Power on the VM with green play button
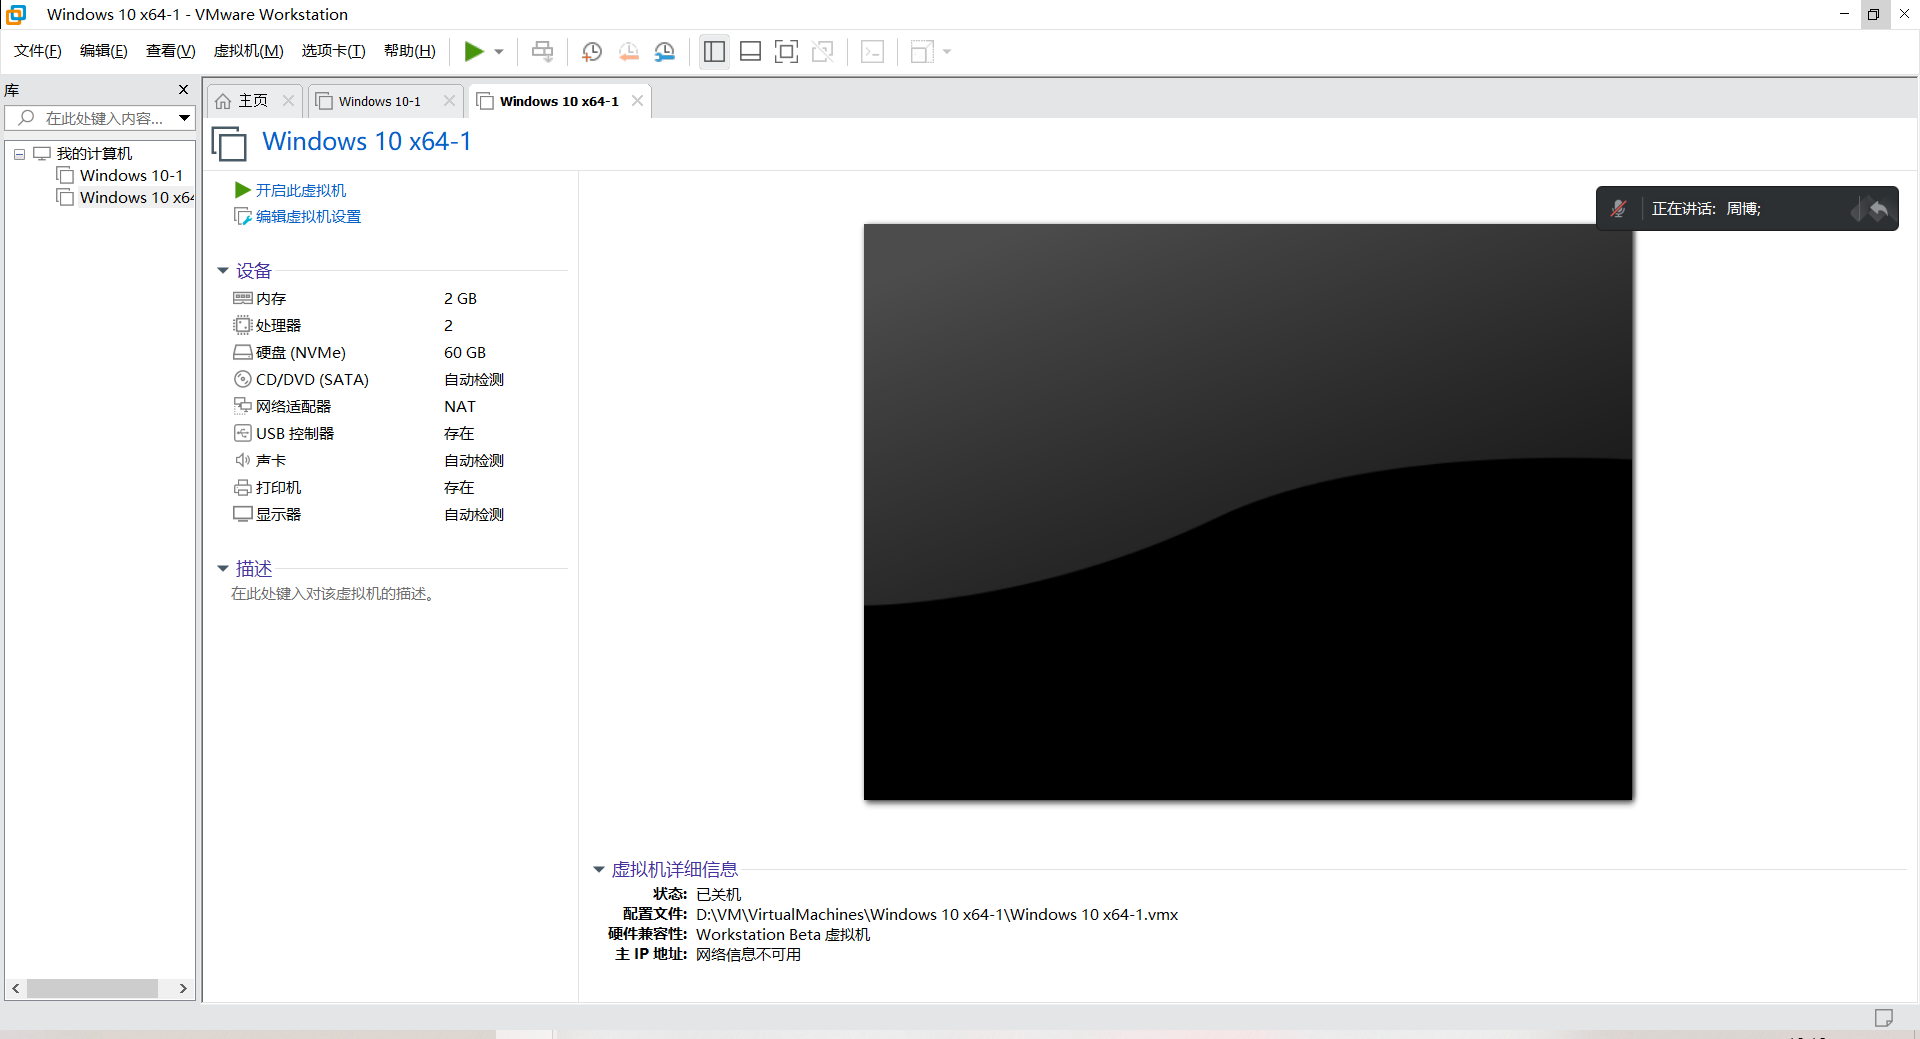The height and width of the screenshot is (1039, 1920). [x=474, y=51]
